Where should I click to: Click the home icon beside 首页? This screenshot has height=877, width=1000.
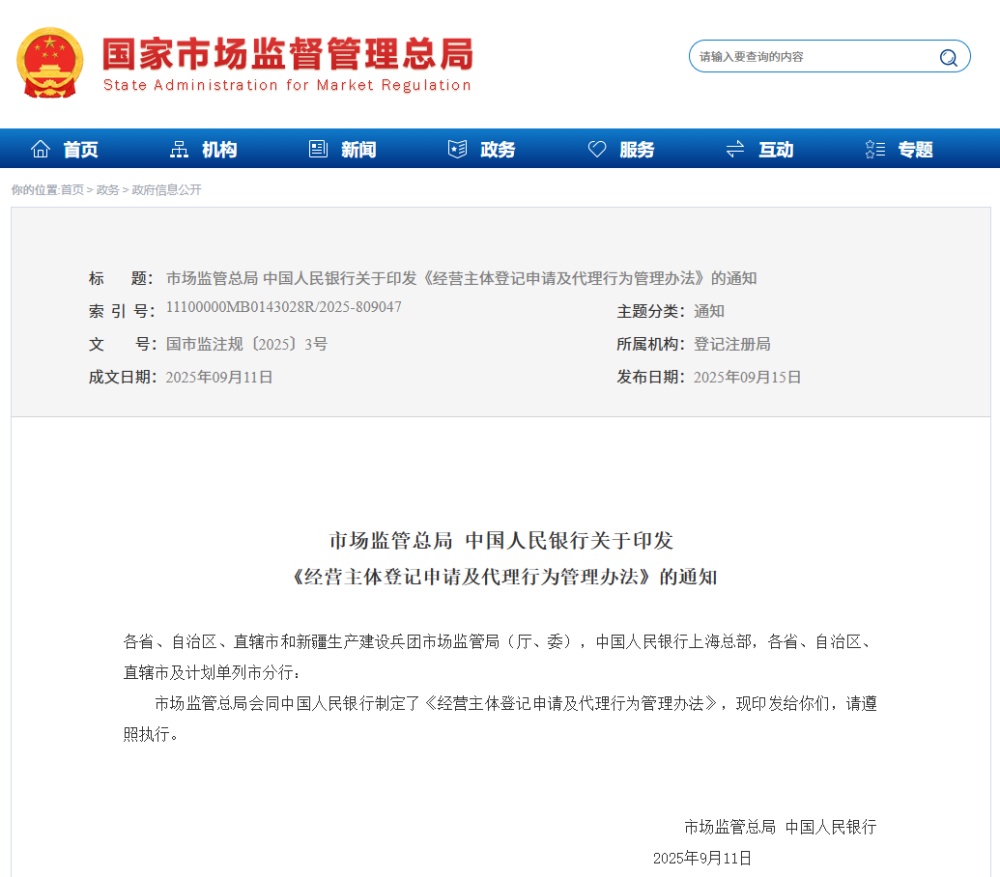point(40,149)
